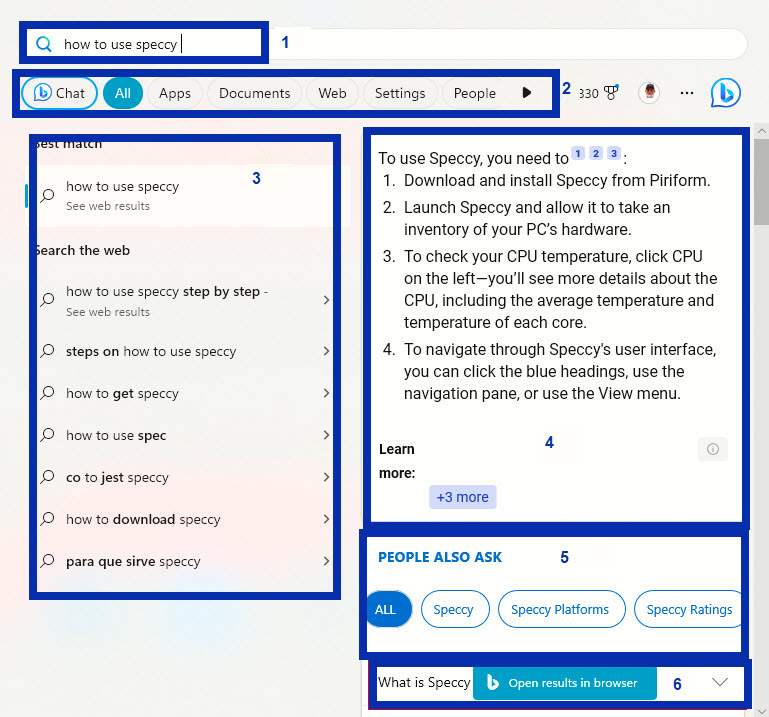Click search icon next to 'para que sirve speccy'

coord(48,561)
